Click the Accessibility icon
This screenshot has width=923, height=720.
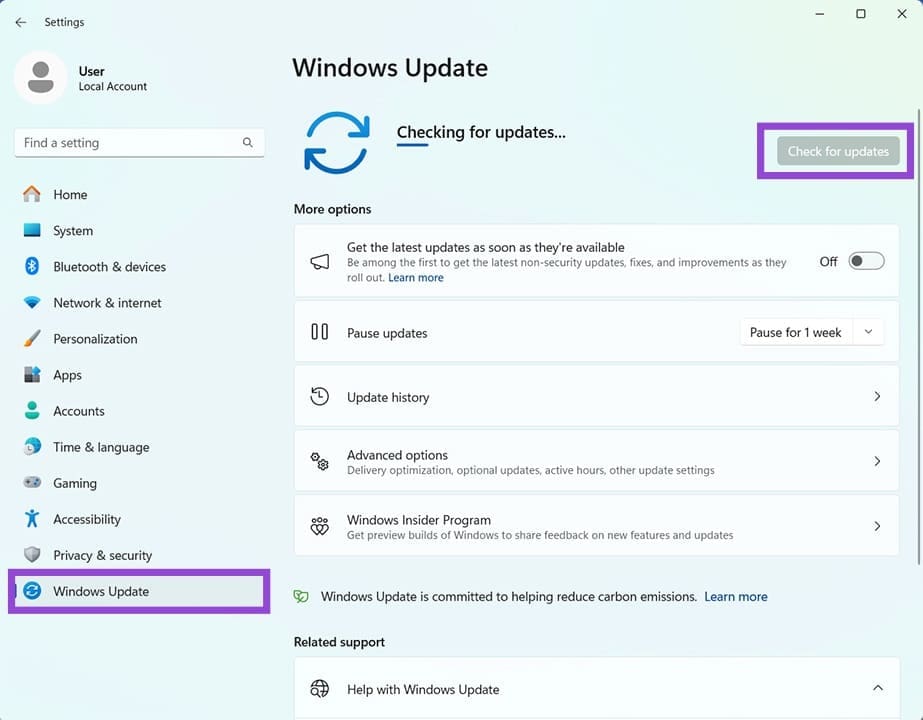31,518
